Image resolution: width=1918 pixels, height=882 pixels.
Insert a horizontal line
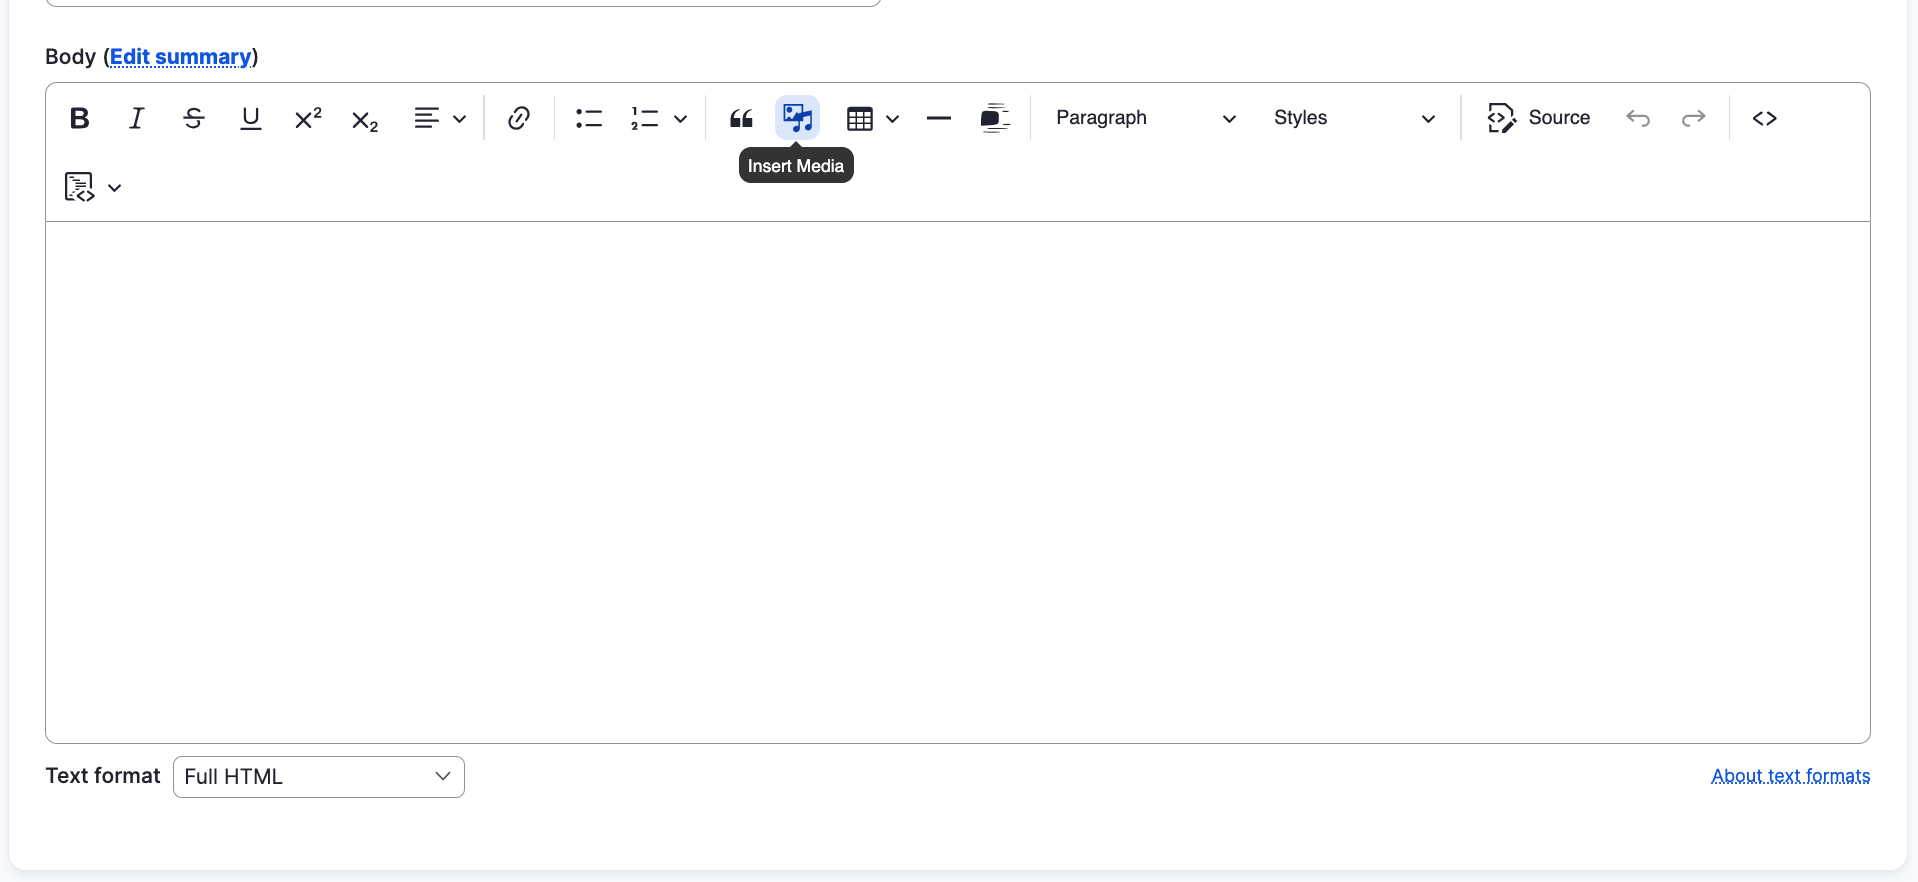click(x=938, y=118)
